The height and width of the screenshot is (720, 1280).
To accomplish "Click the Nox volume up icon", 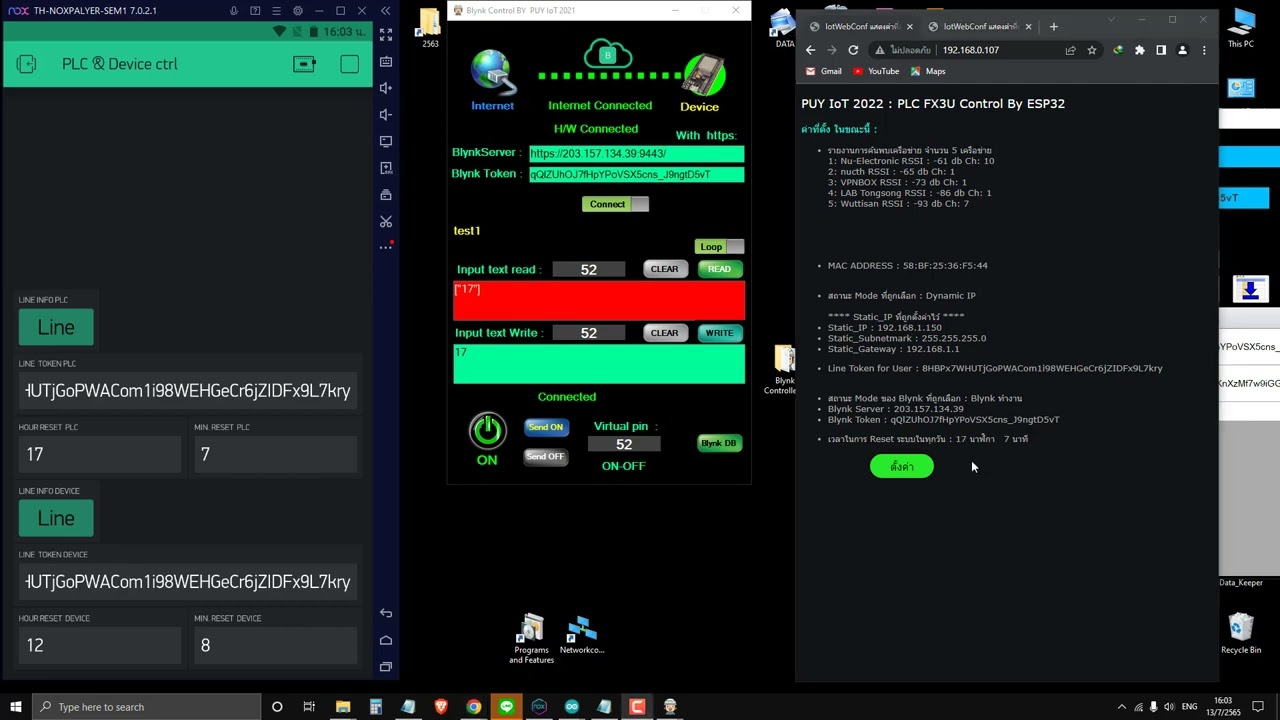I will 386,88.
